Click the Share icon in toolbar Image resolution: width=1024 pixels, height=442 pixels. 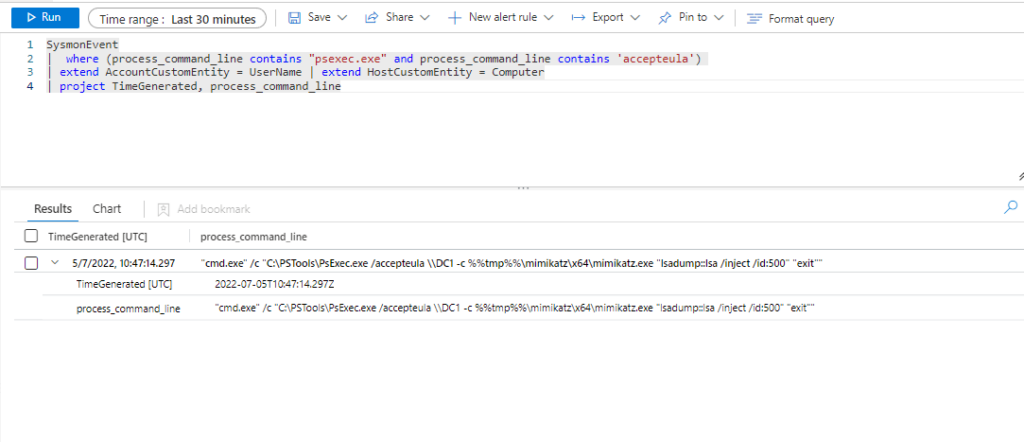tap(371, 18)
